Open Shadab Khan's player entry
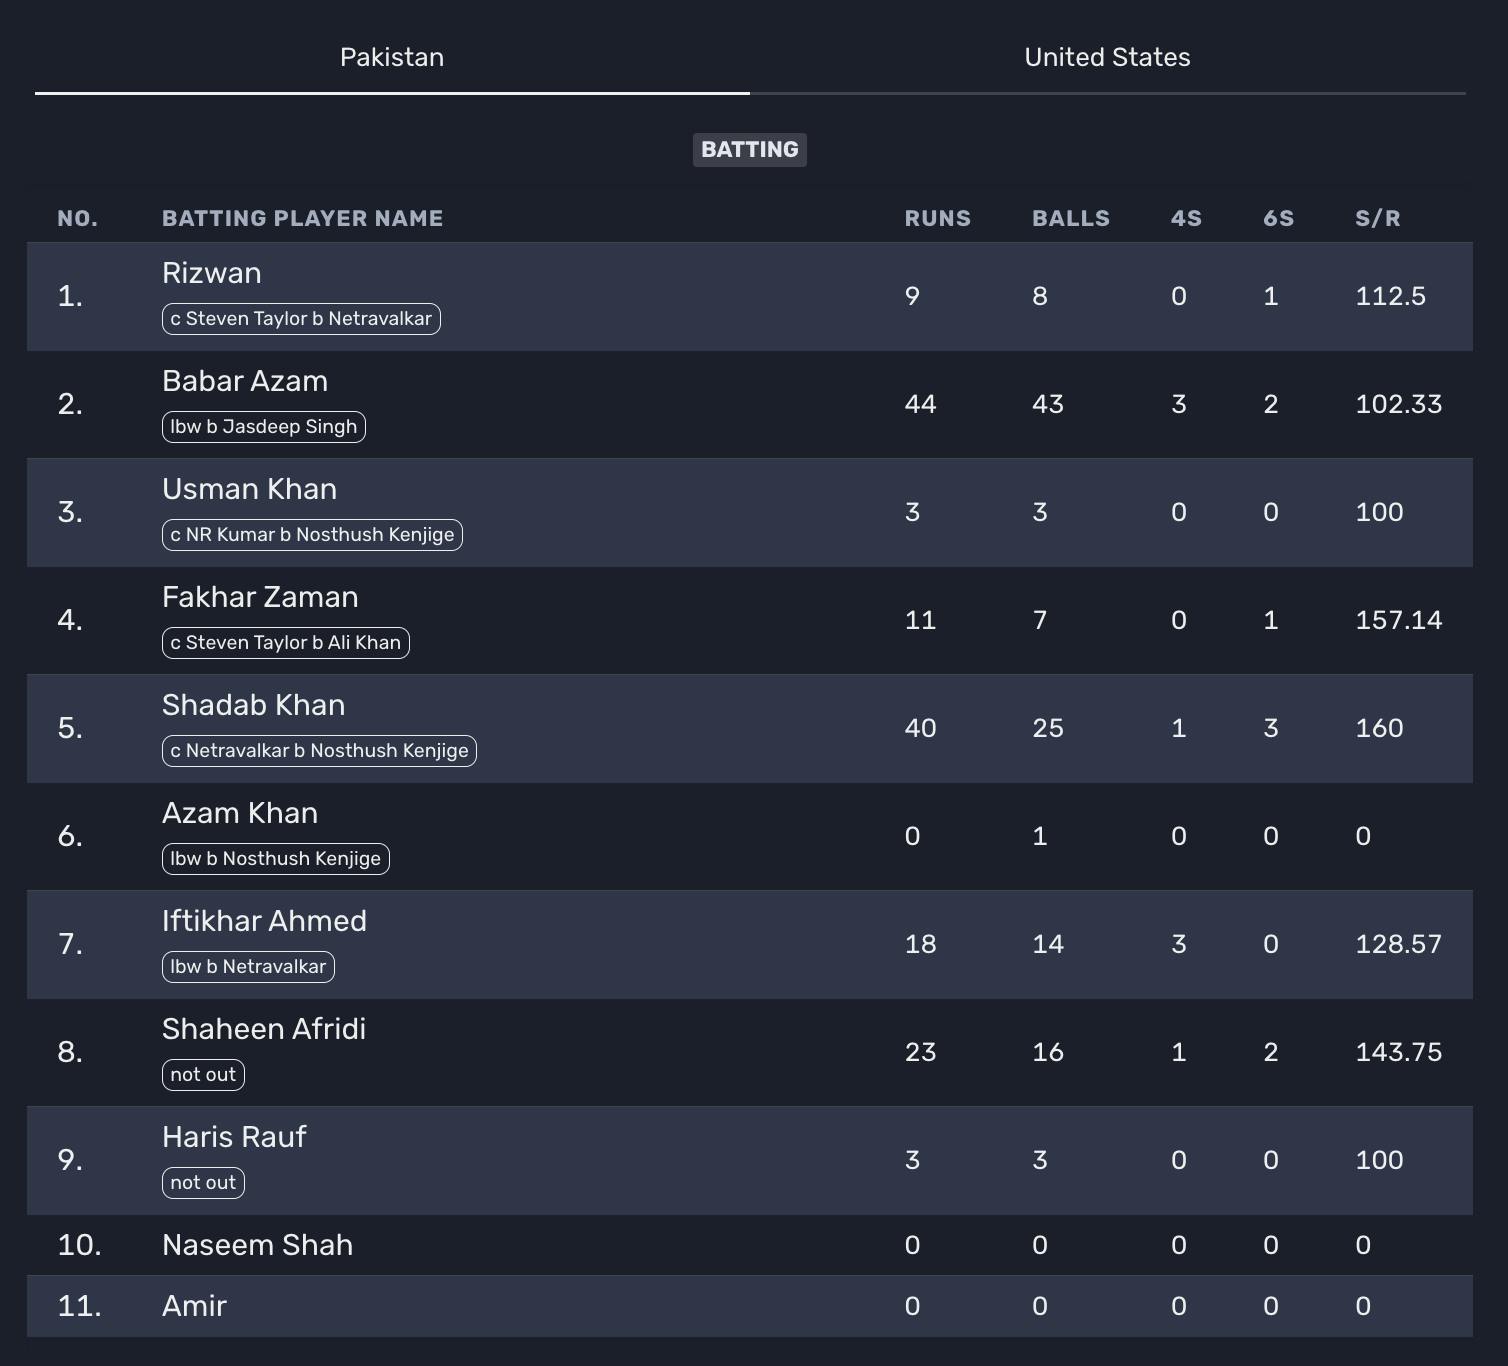 pyautogui.click(x=253, y=705)
